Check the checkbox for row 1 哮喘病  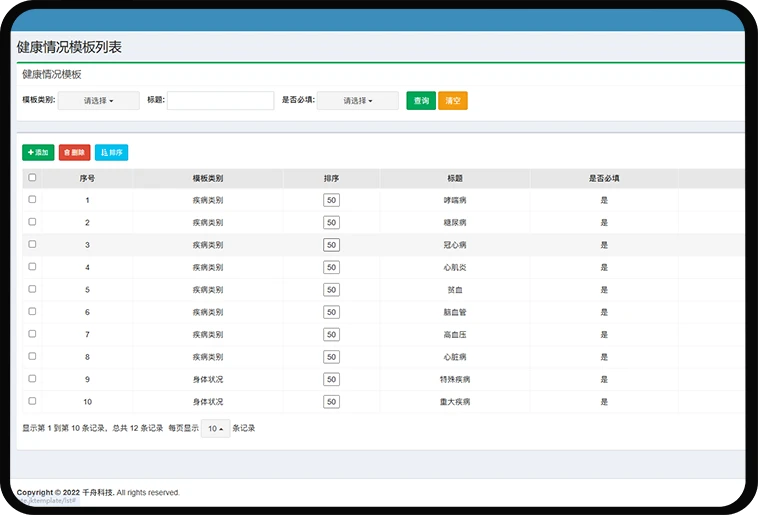(x=32, y=200)
